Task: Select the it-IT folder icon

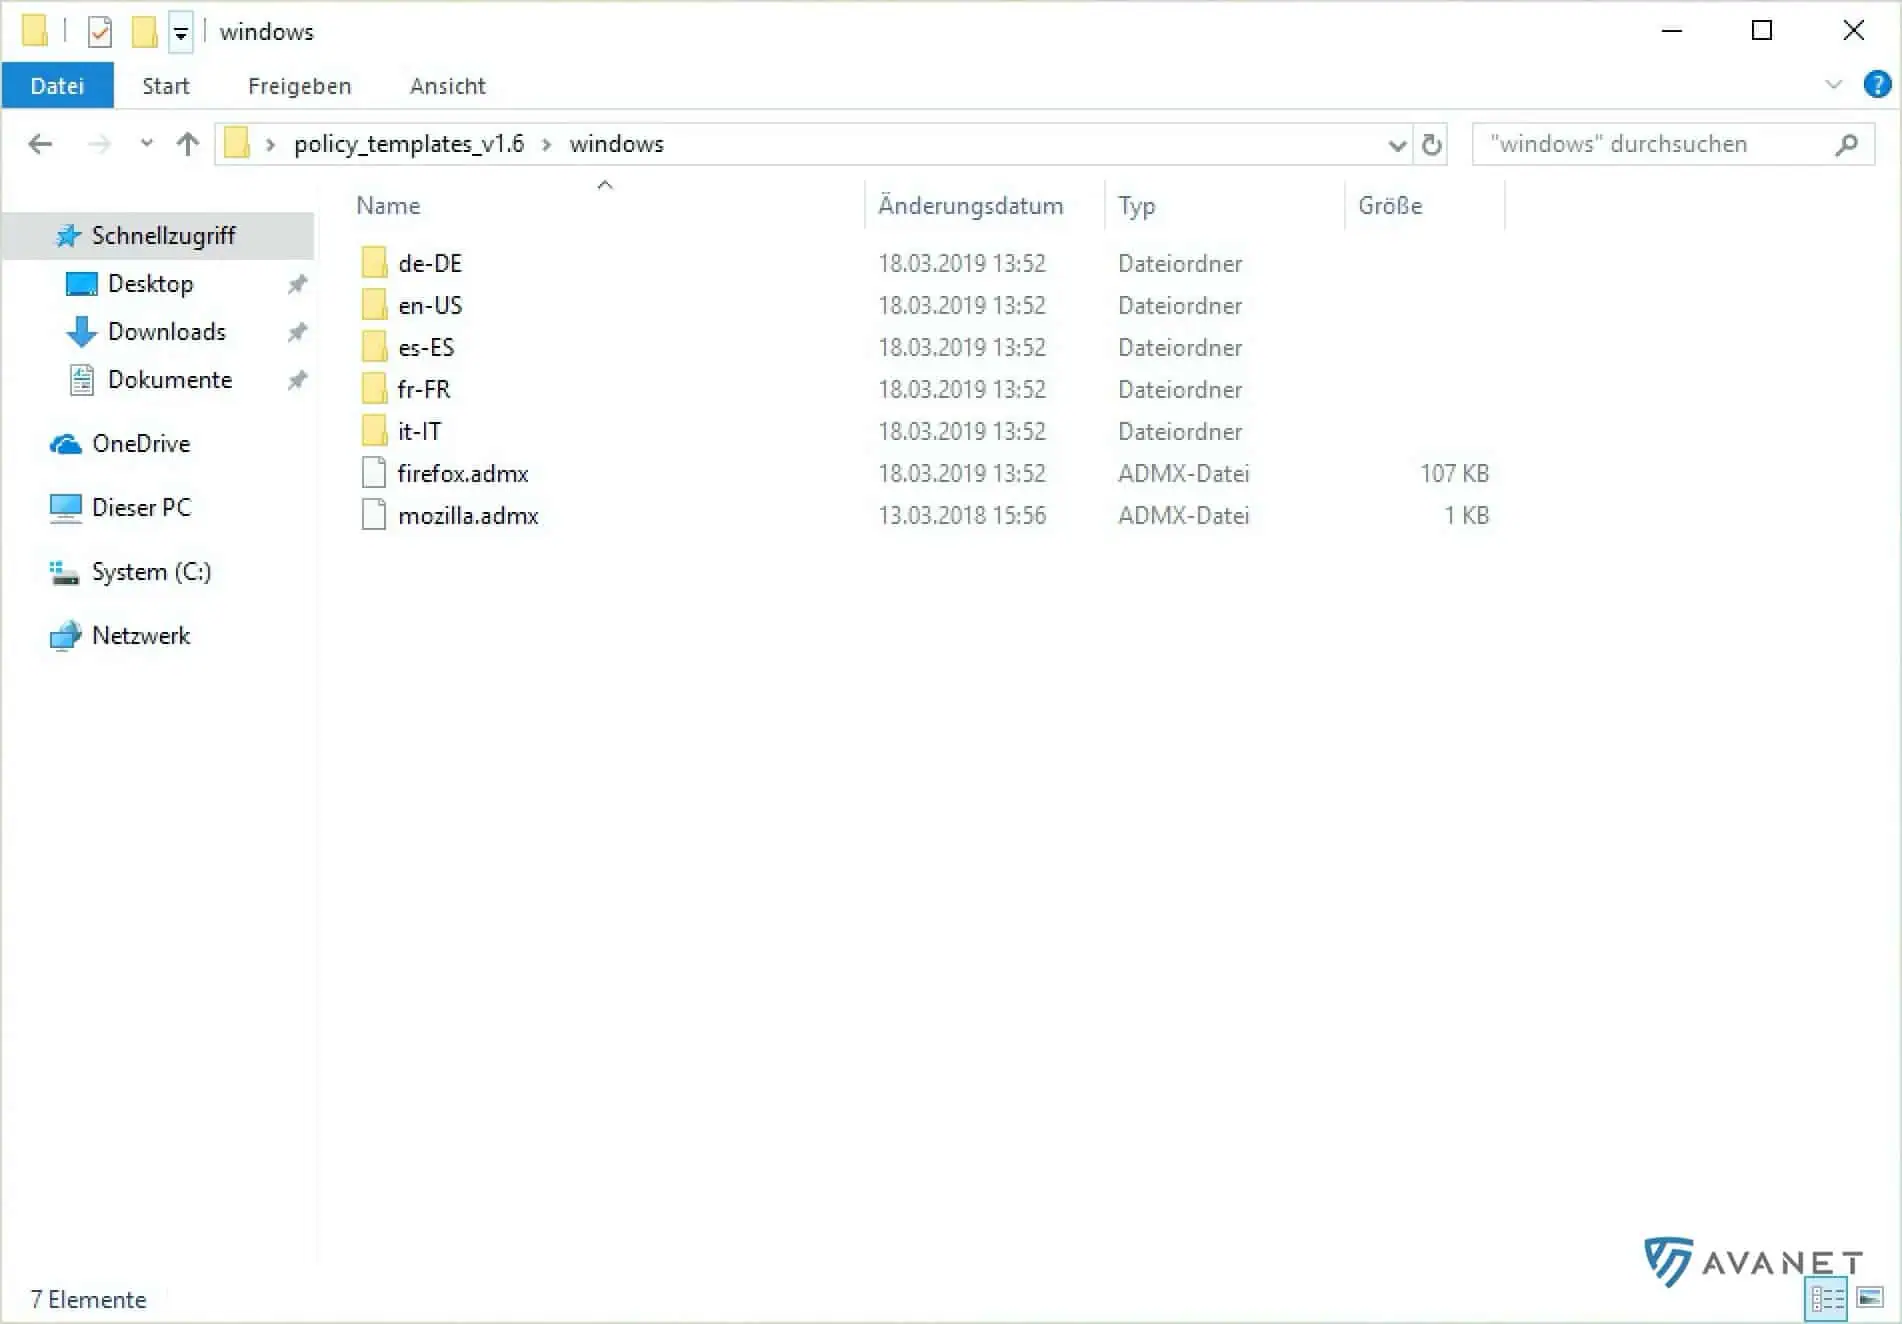Action: pos(374,431)
